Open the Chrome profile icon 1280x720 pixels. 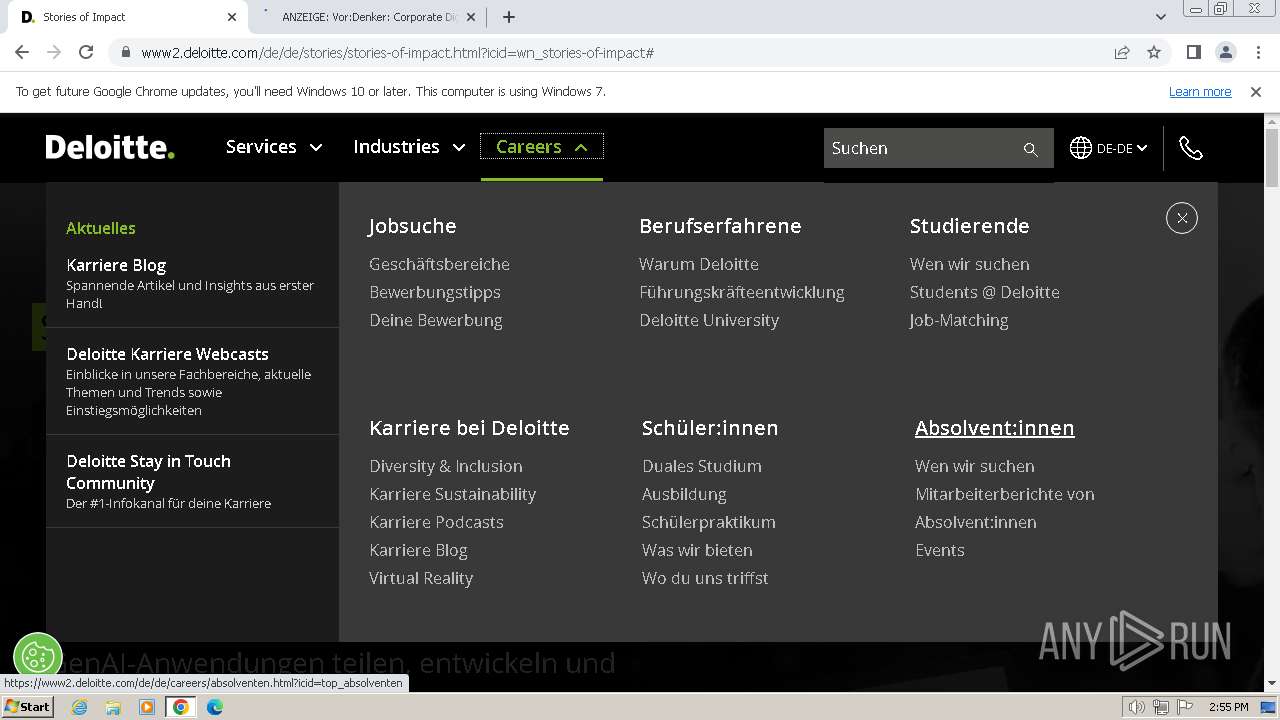[1225, 52]
